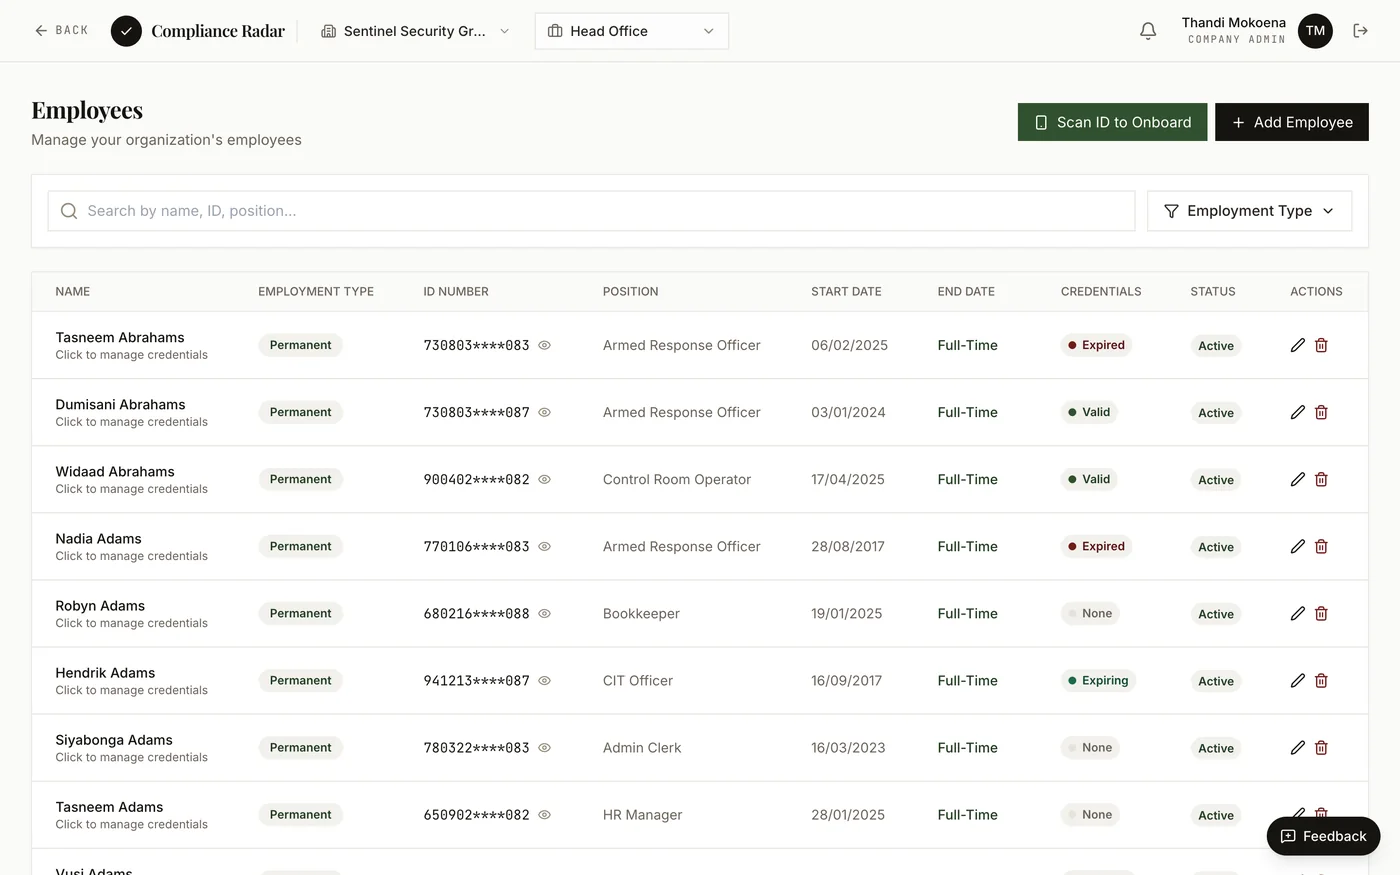Open the TM user avatar
The image size is (1400, 875).
1315,31
